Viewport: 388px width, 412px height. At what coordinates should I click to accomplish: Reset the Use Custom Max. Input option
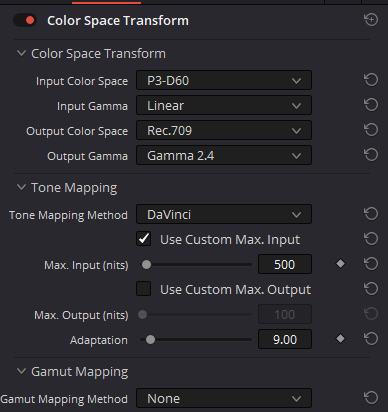(371, 239)
